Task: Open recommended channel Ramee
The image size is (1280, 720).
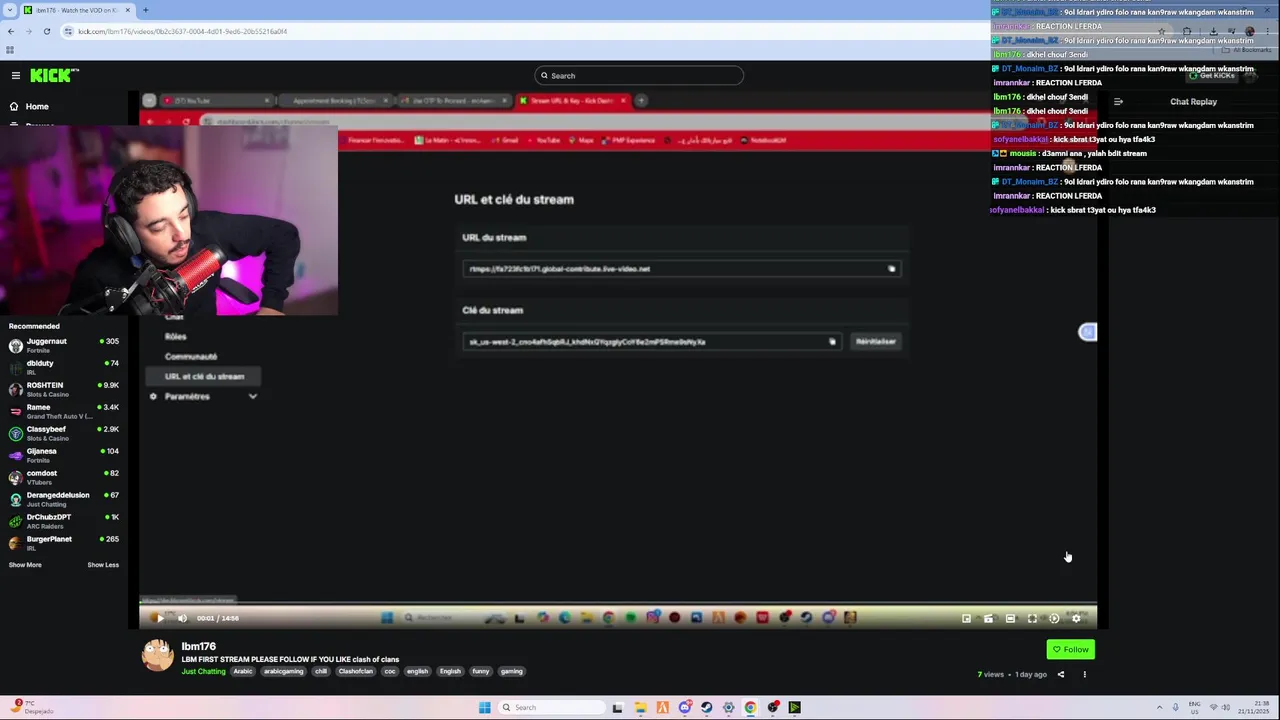Action: click(64, 411)
